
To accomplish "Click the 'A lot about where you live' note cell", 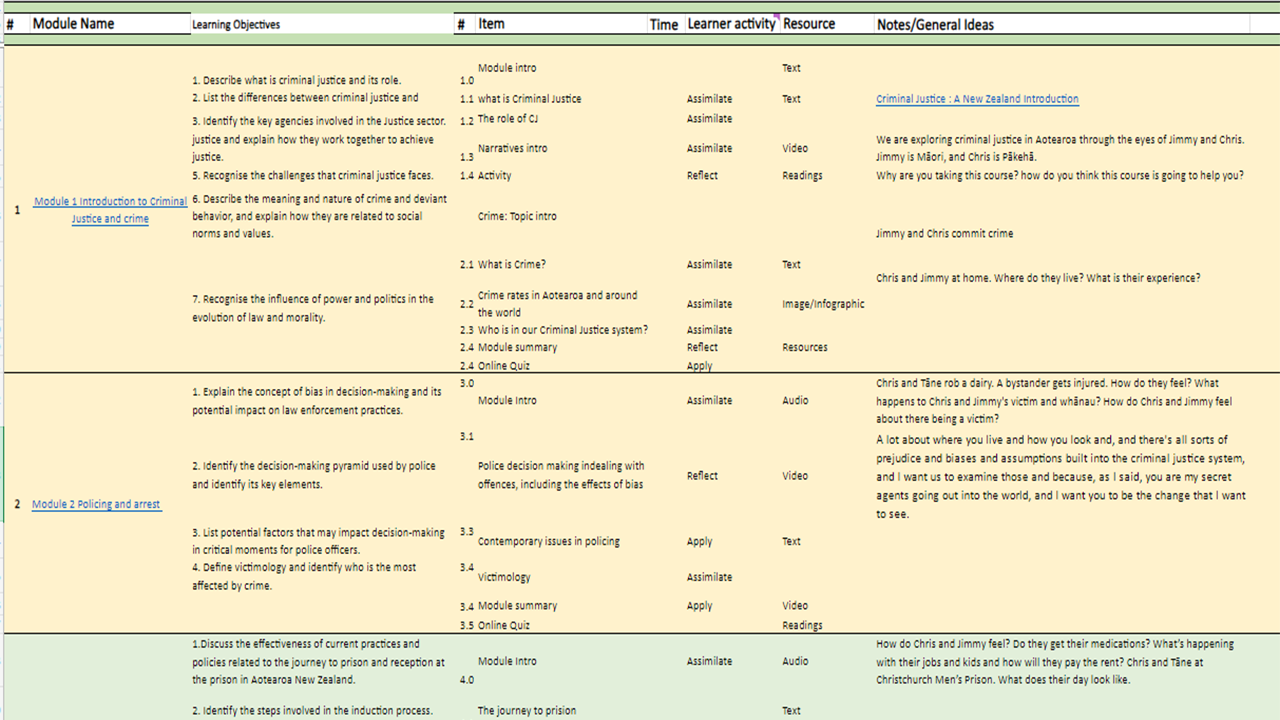I will [1061, 477].
